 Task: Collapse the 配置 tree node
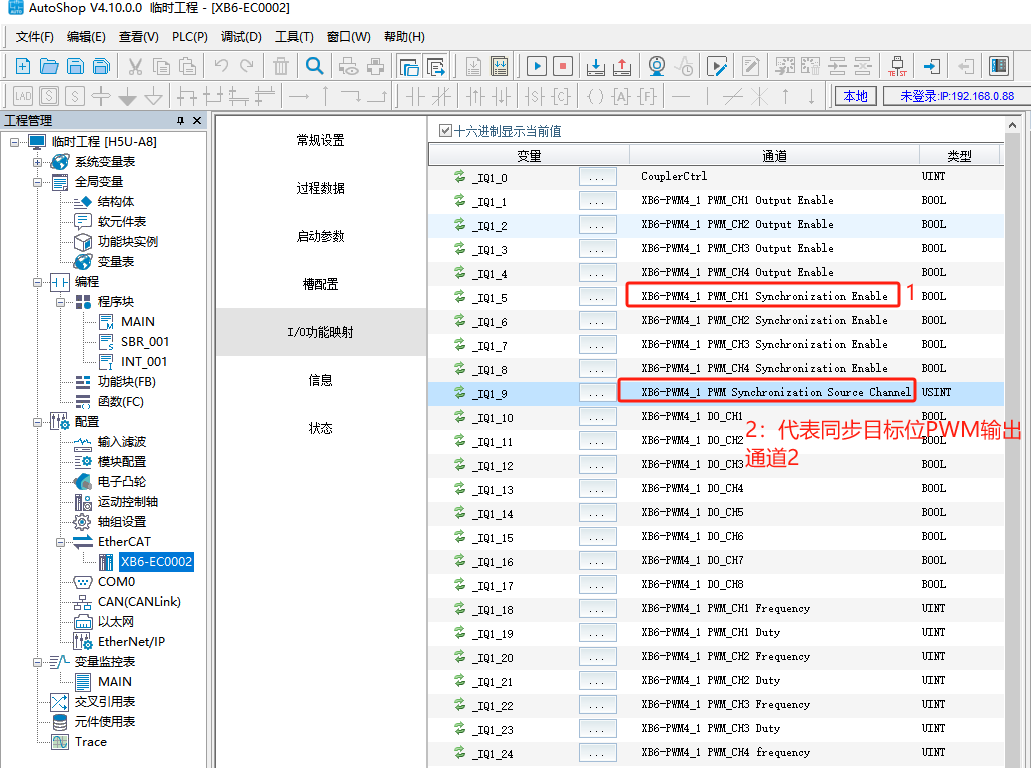37,421
